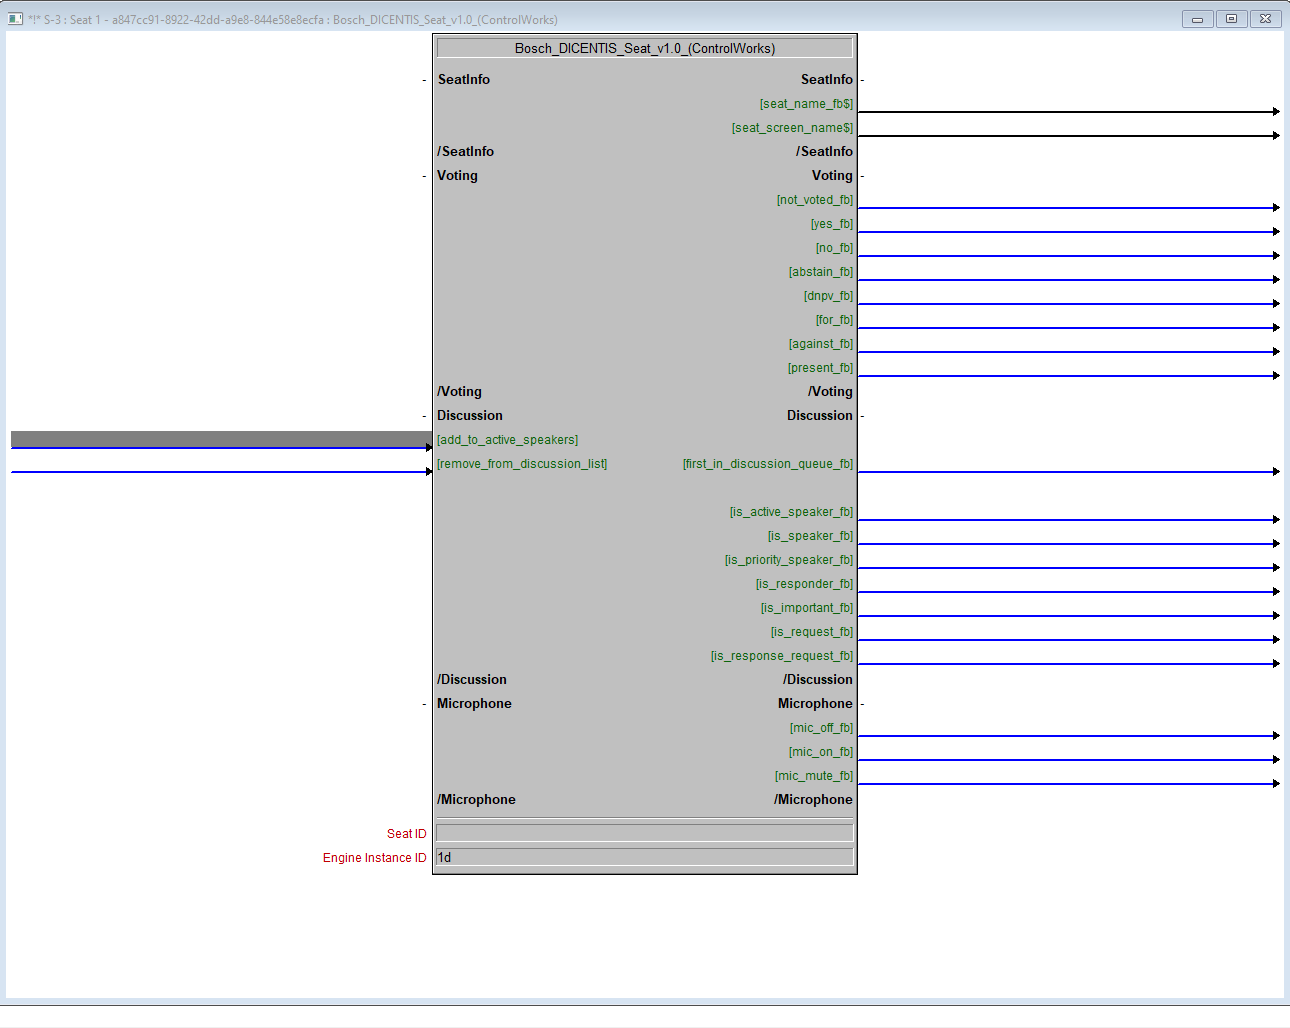Image resolution: width=1290 pixels, height=1028 pixels.
Task: Collapse the Voting group on the output side
Action: [x=862, y=176]
